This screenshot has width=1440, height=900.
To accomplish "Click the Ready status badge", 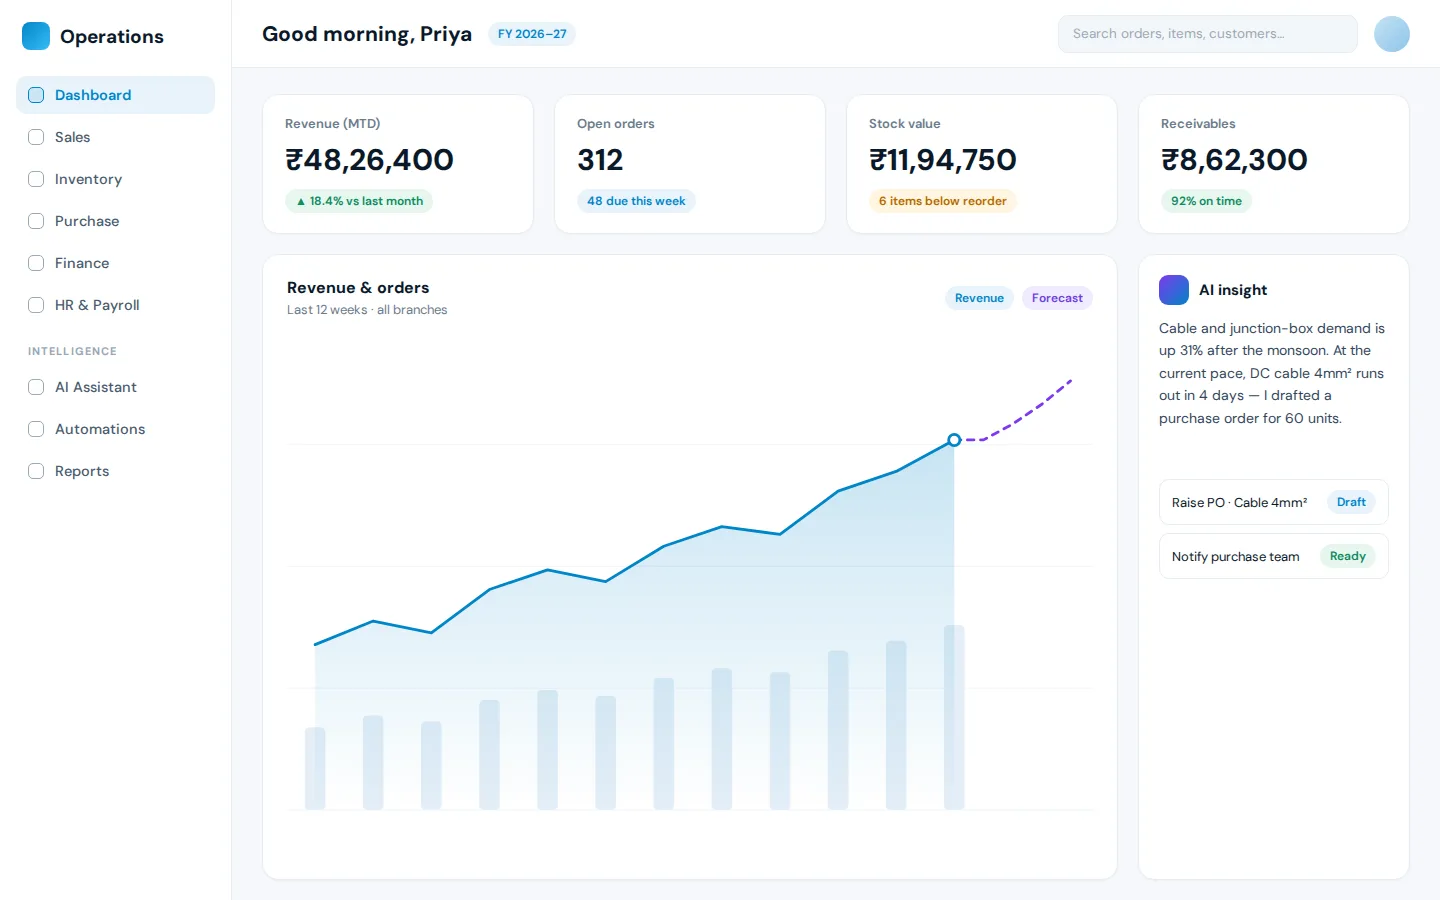I will [1348, 556].
